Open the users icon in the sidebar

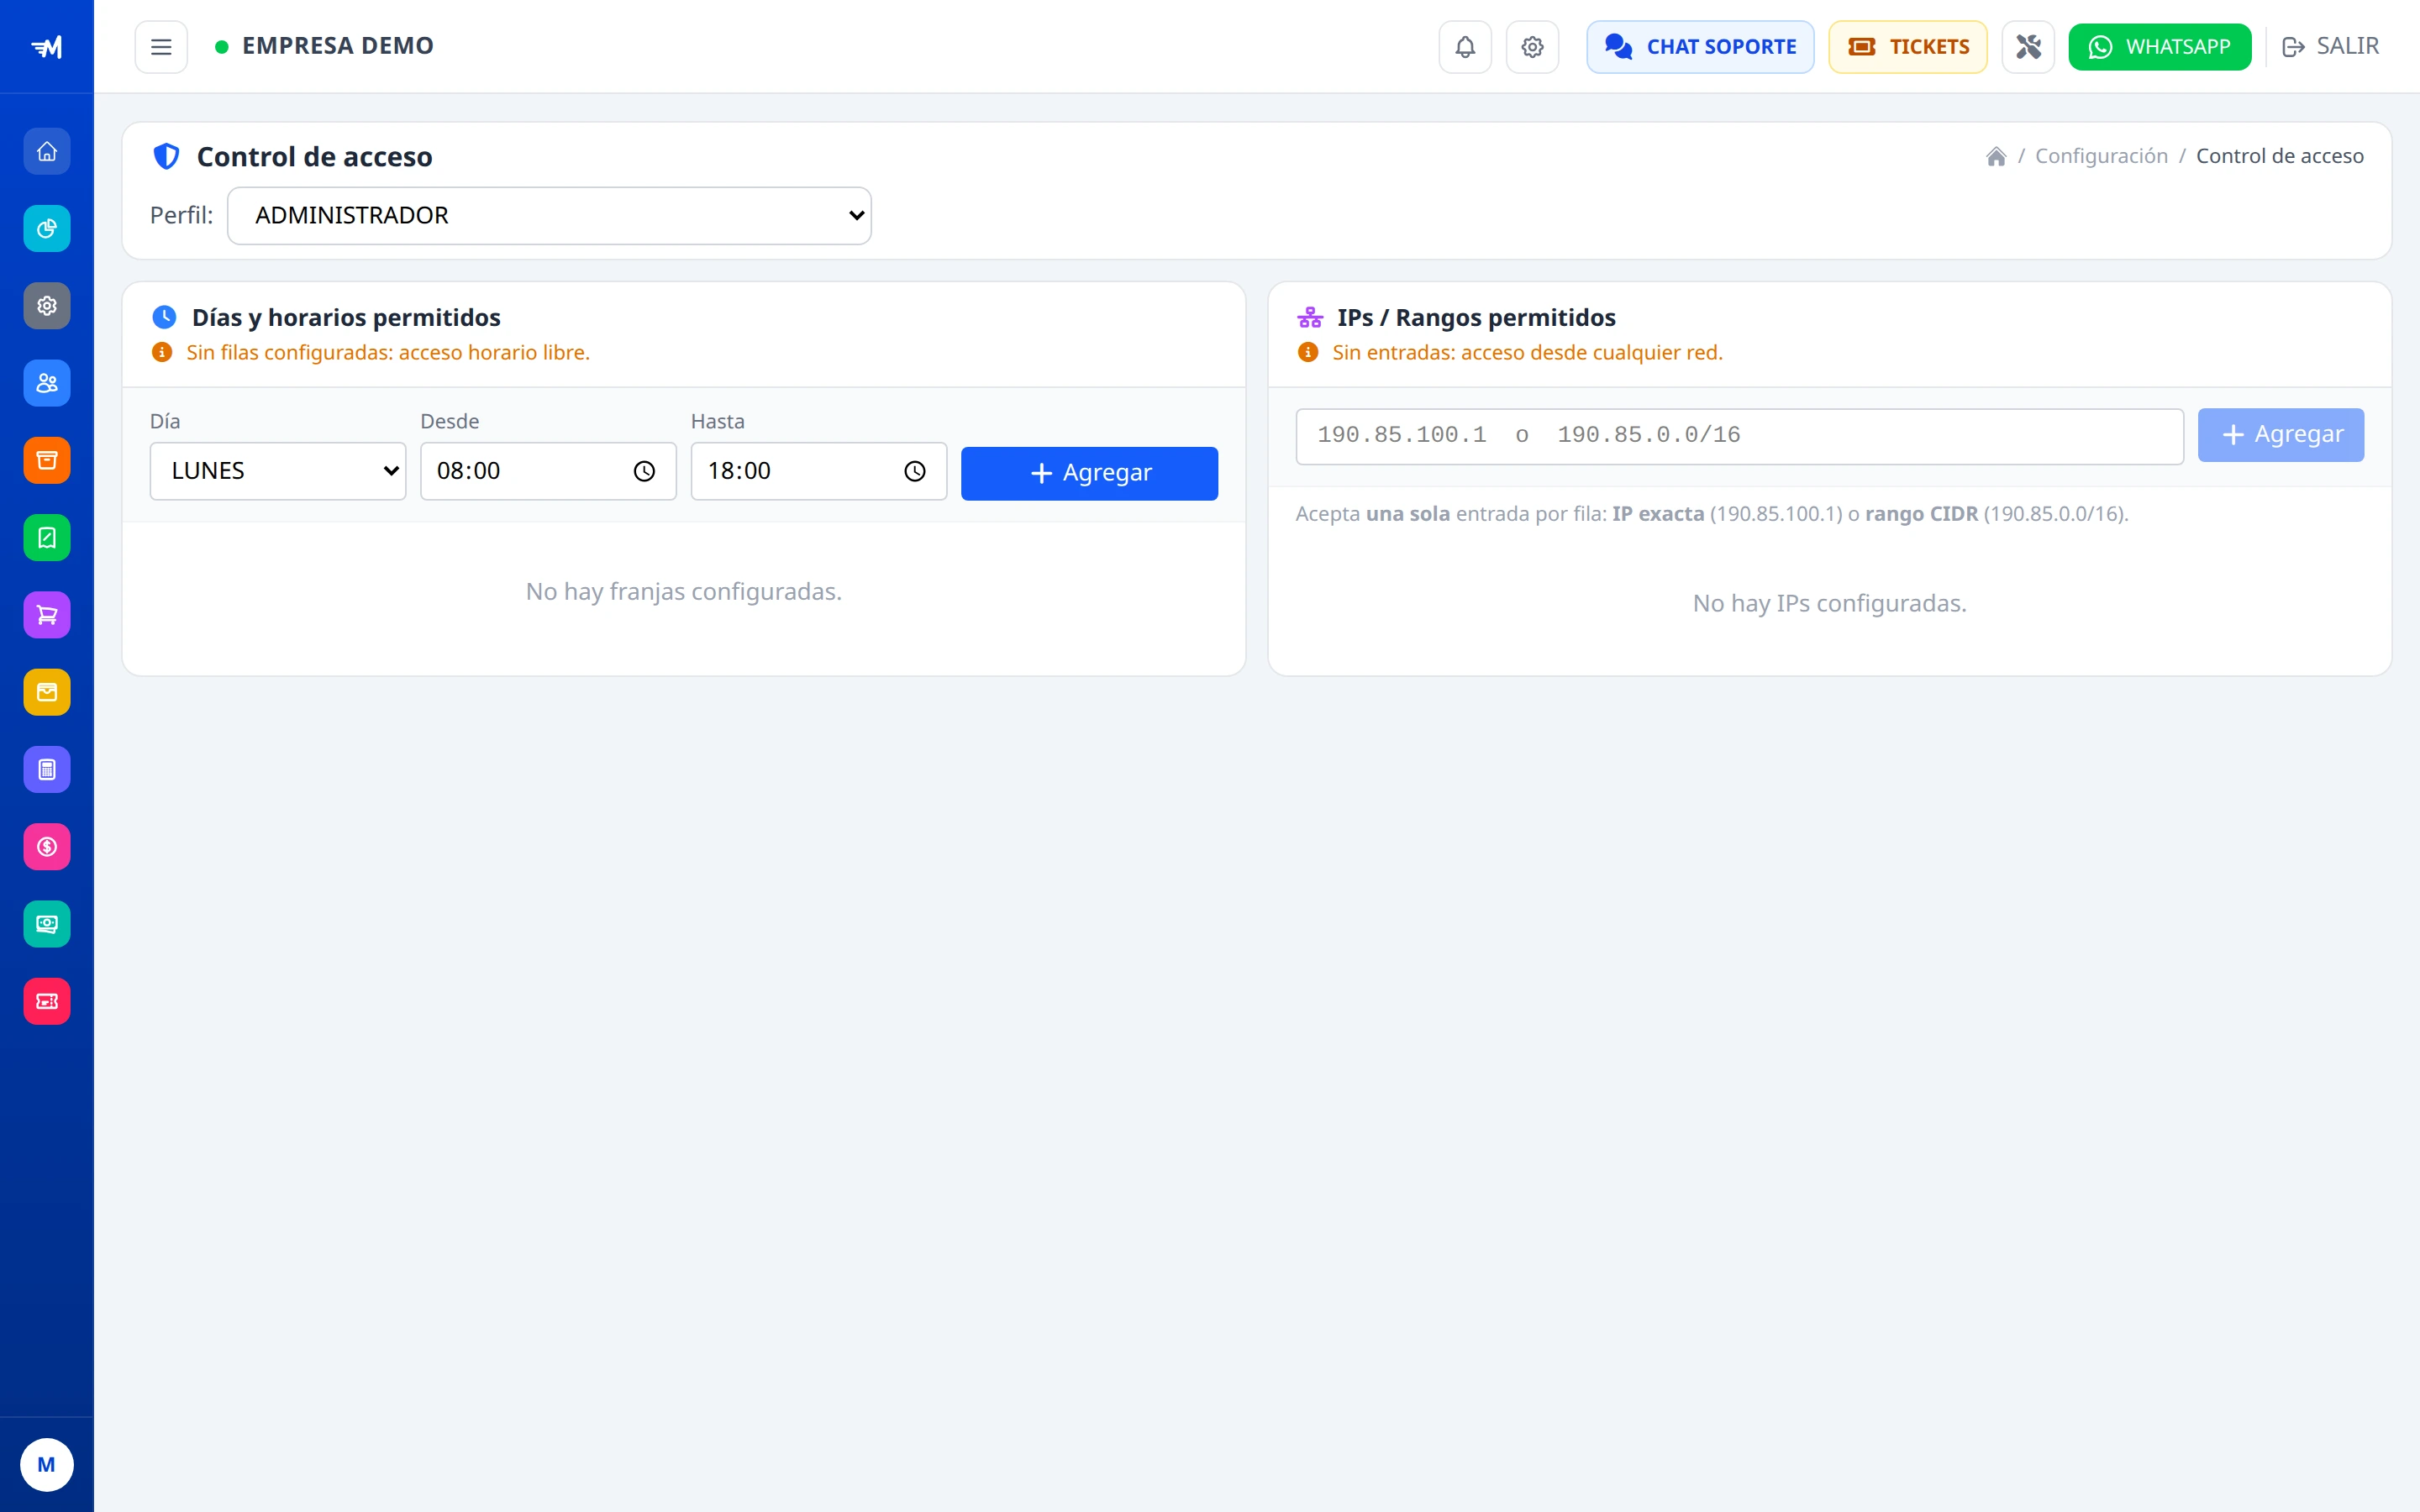tap(47, 383)
